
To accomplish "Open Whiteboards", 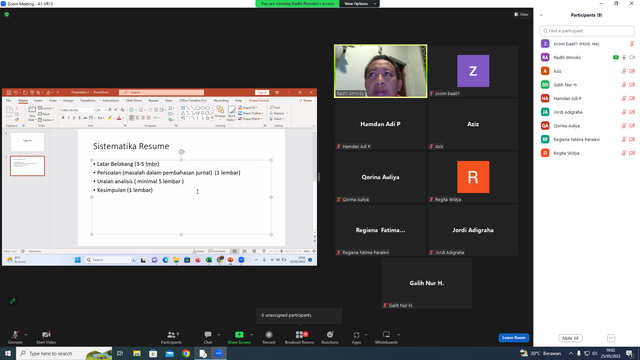I will click(386, 337).
